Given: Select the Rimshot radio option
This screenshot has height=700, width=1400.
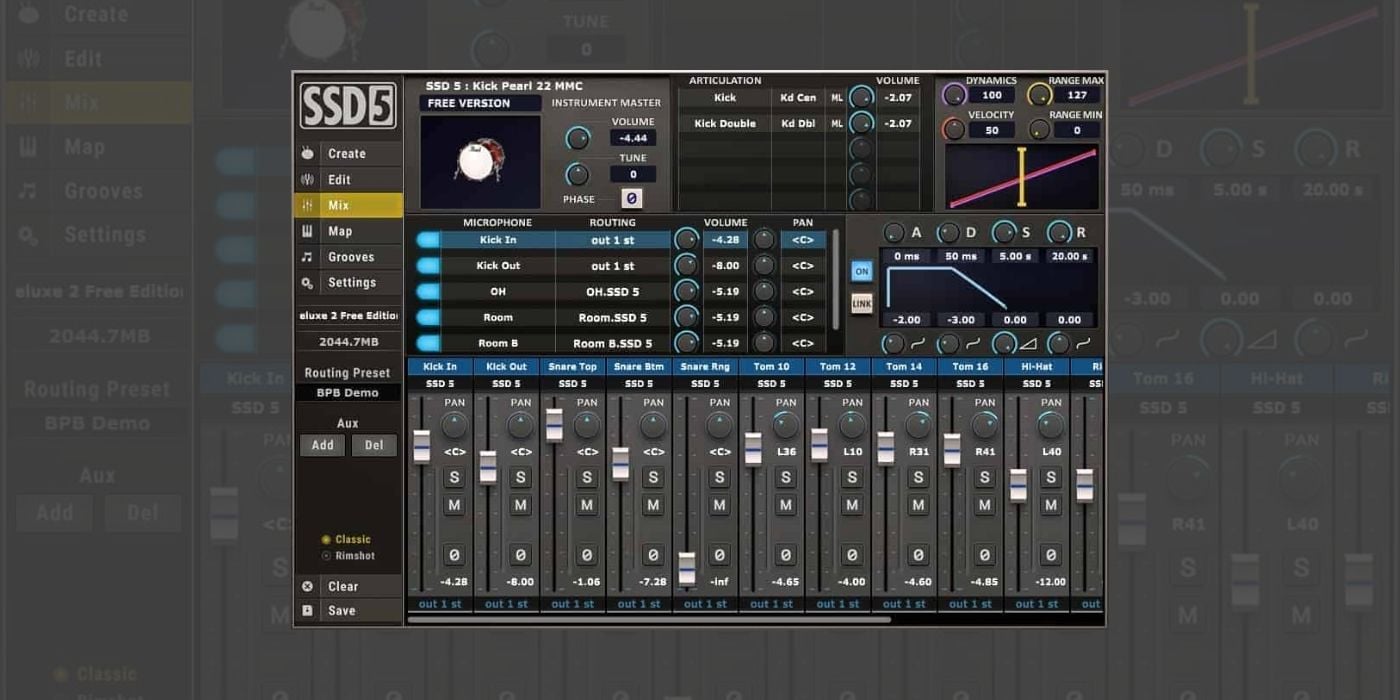Looking at the screenshot, I should tap(348, 556).
